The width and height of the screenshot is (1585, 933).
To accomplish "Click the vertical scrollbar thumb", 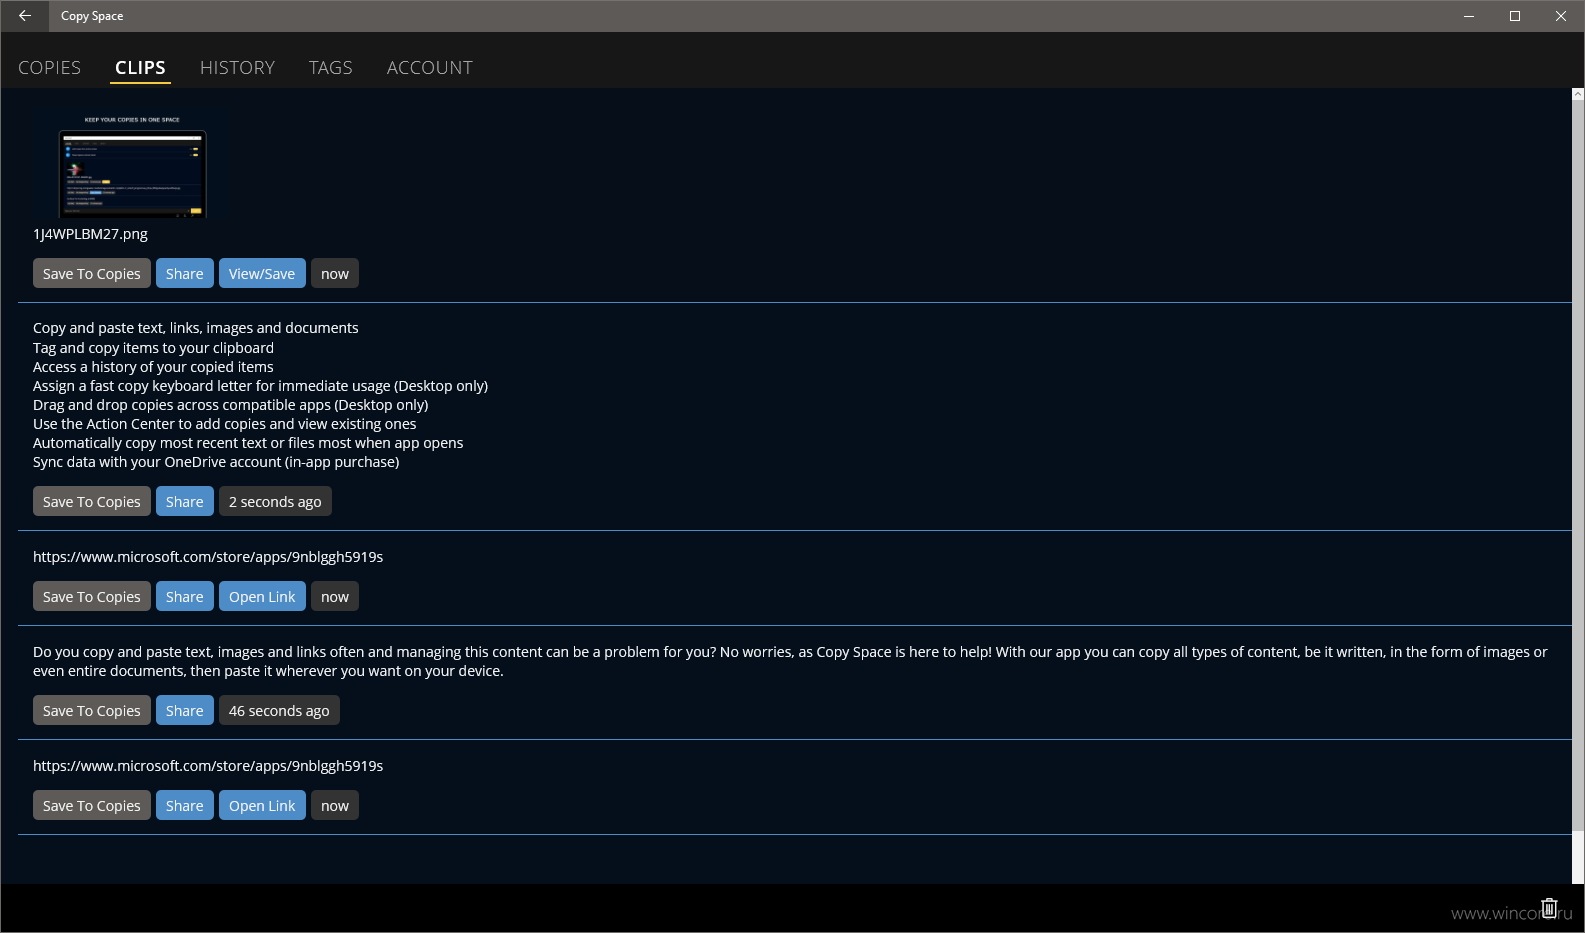I will [1578, 465].
